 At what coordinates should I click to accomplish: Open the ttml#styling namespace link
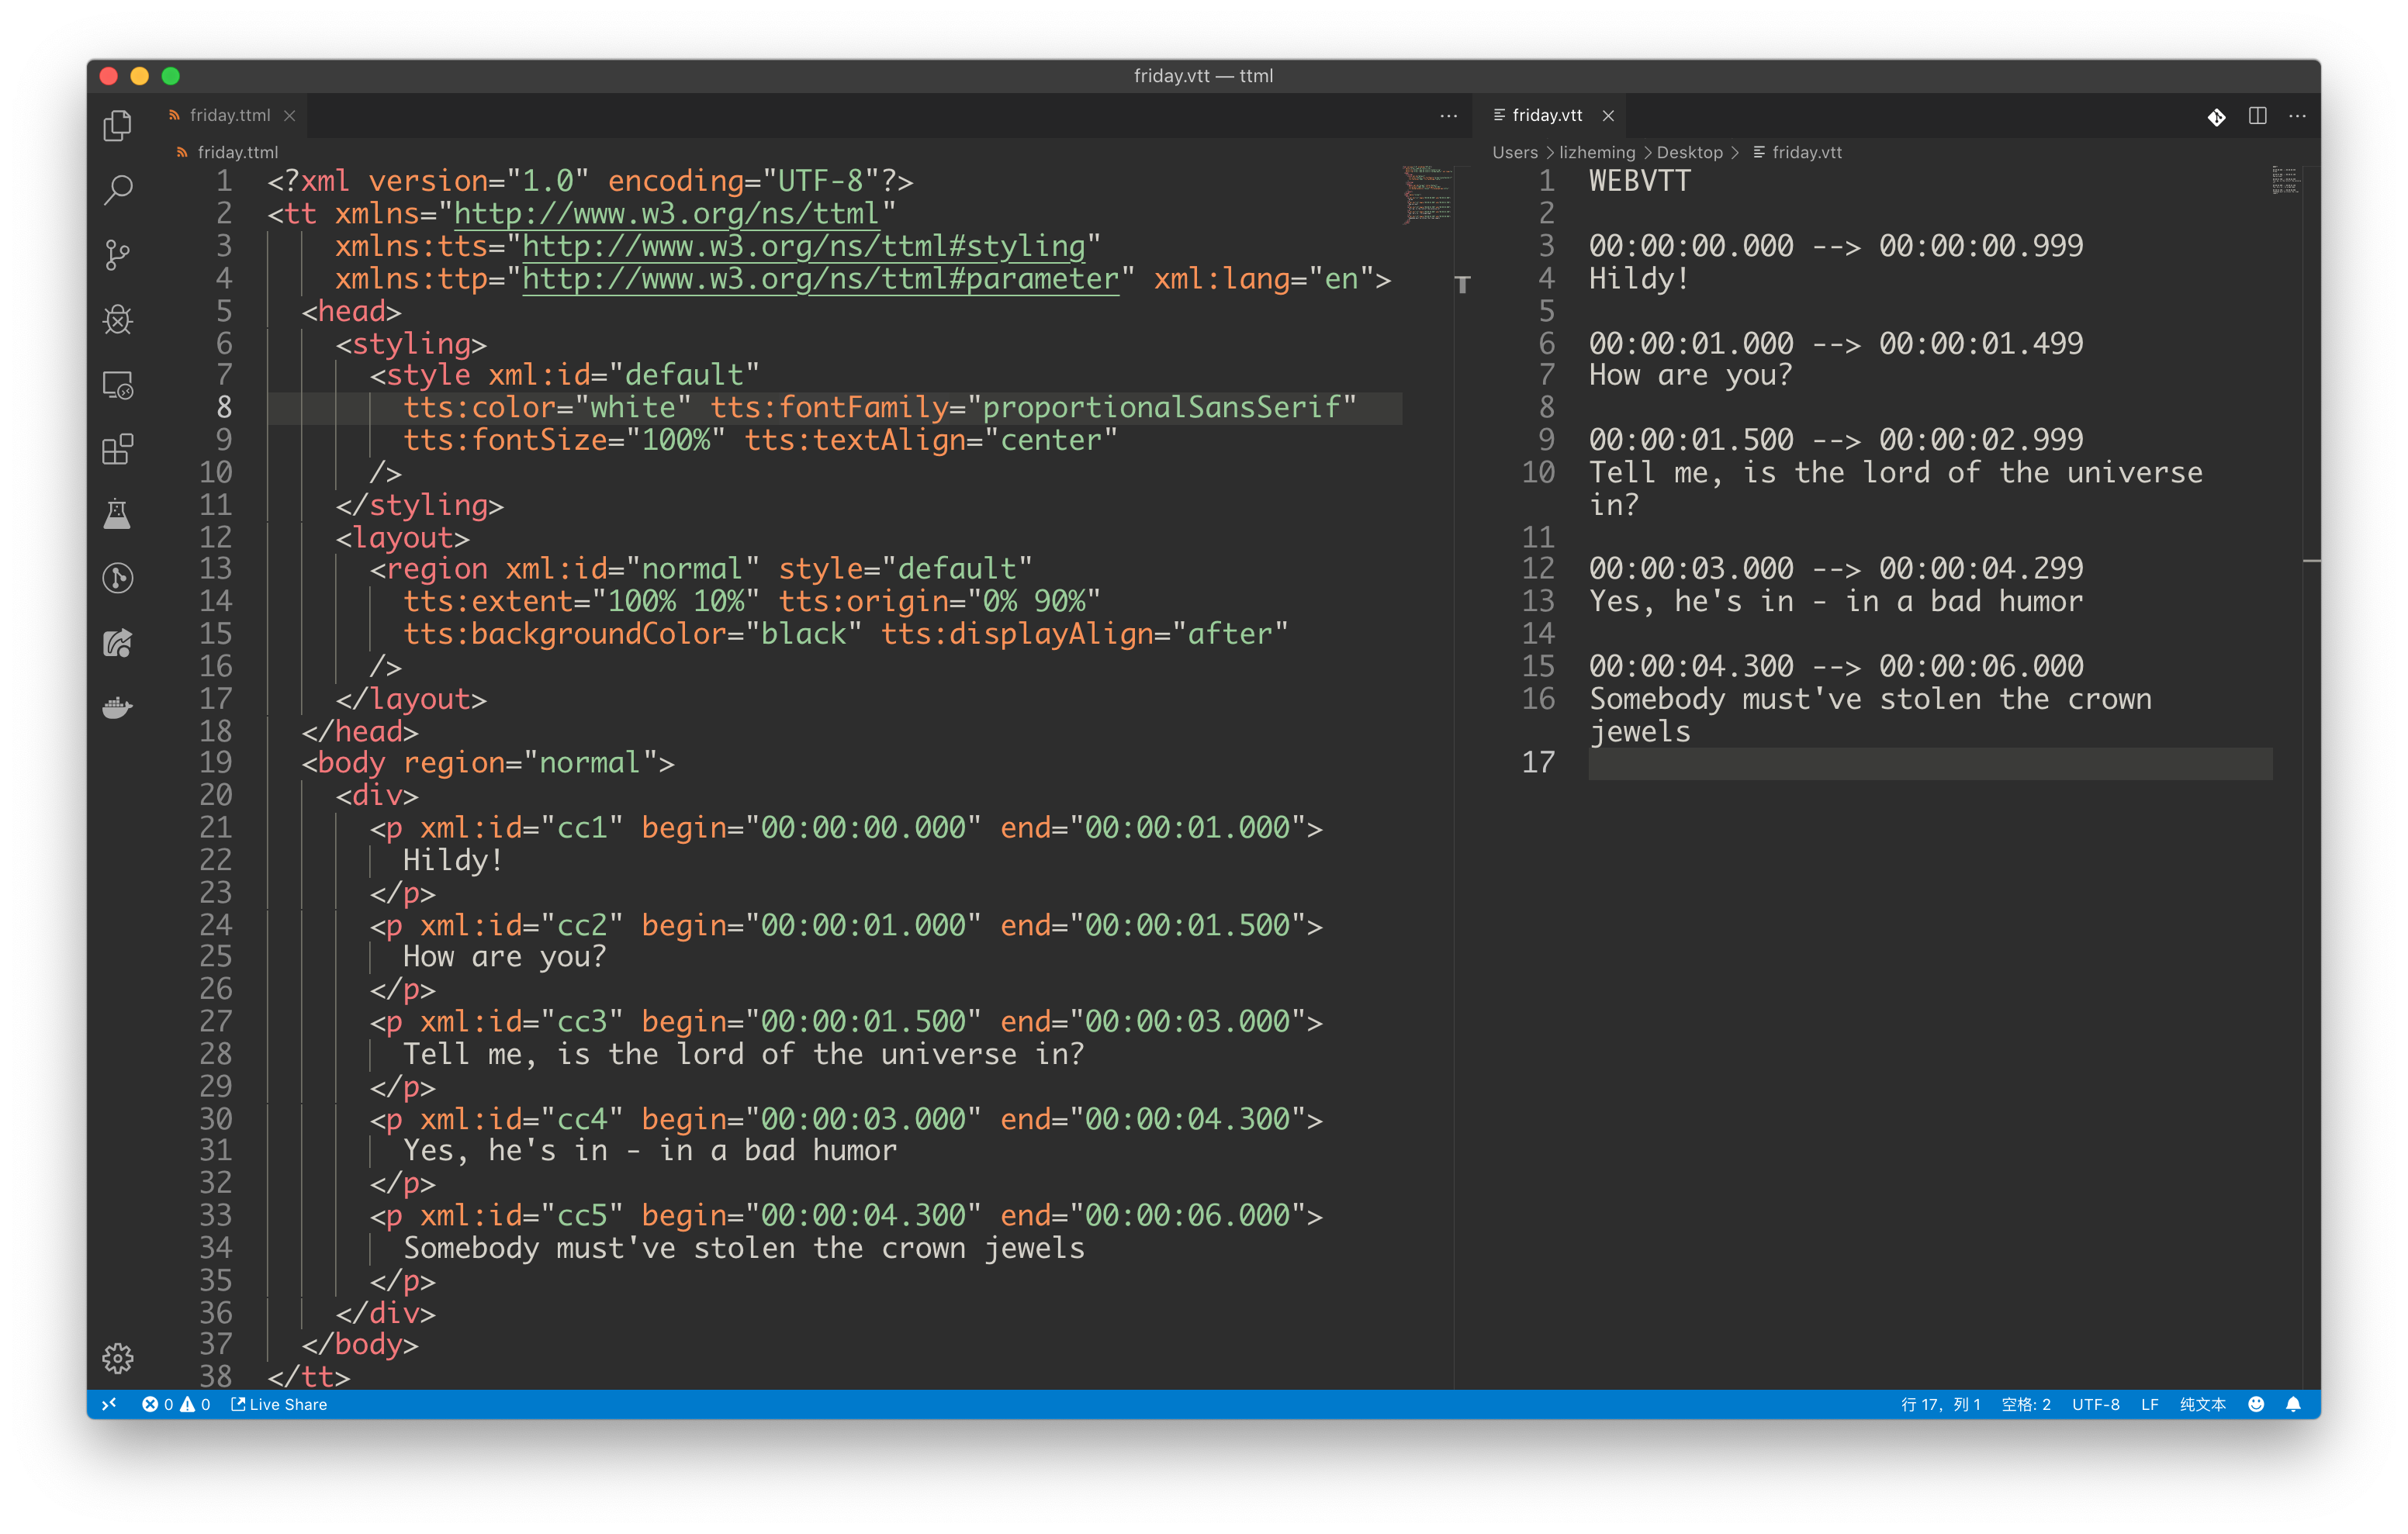[x=803, y=246]
